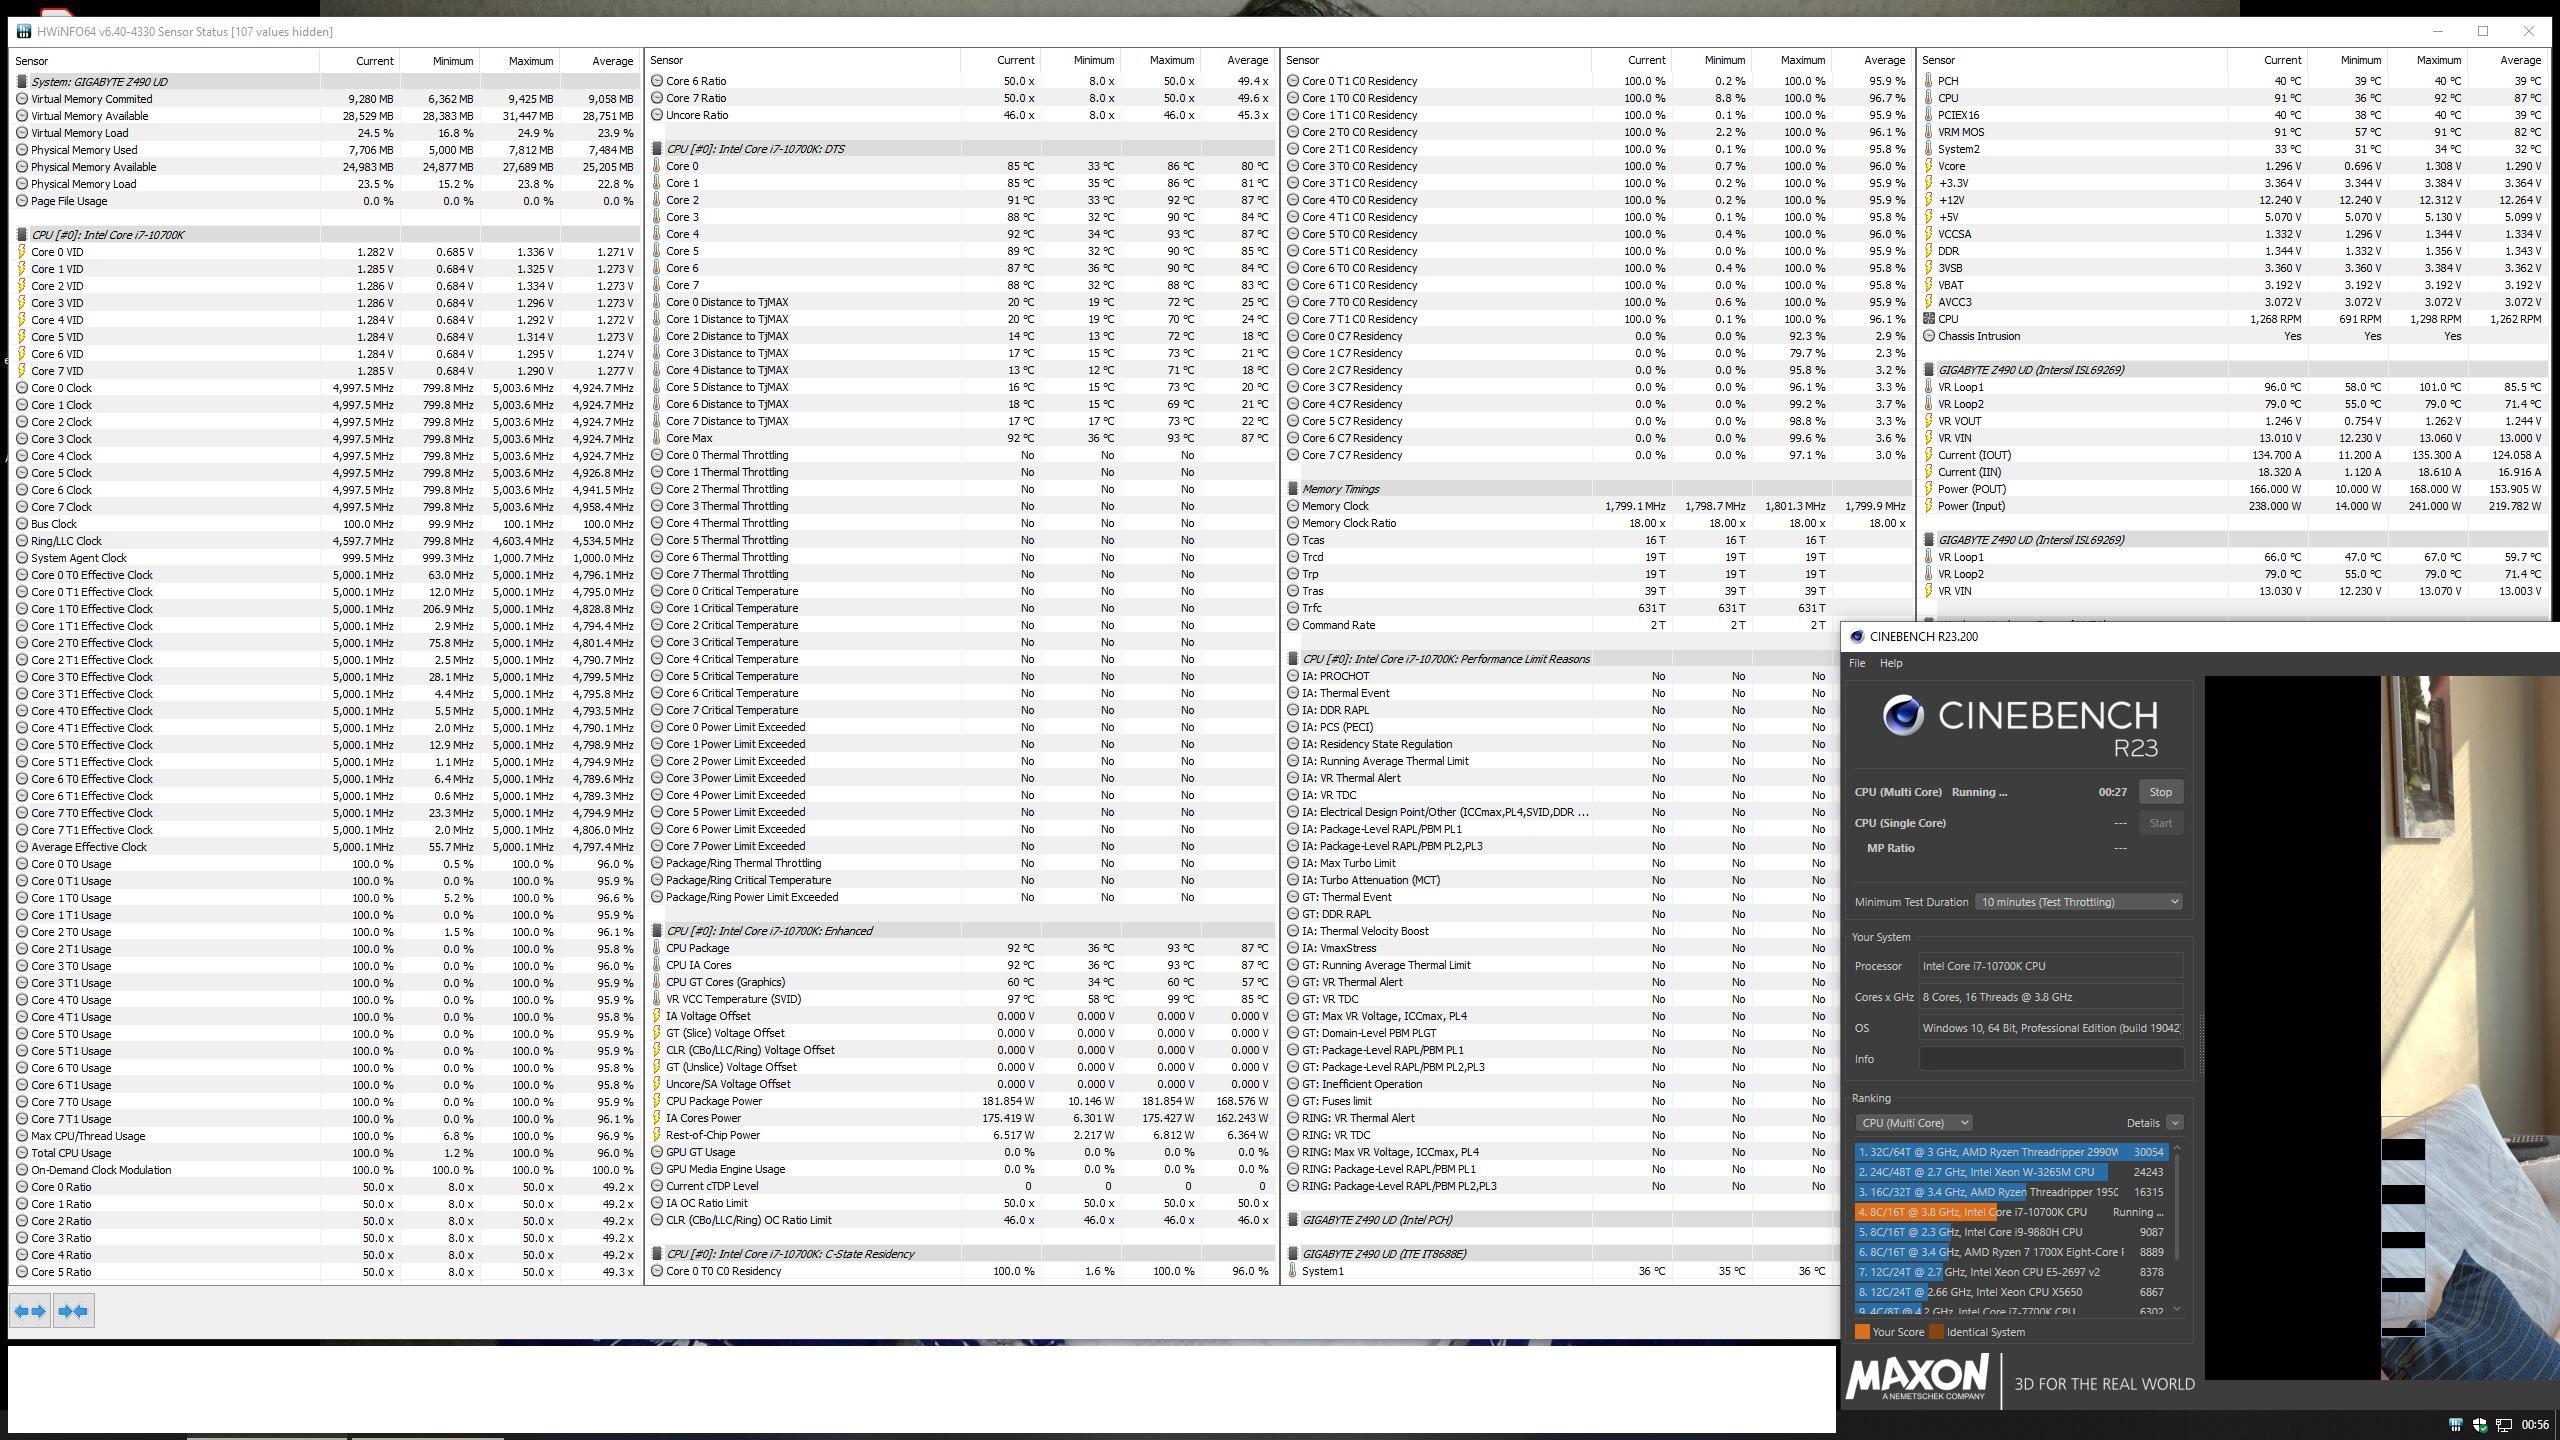
Task: Click the Cinebench logo sphere icon
Action: (1903, 715)
